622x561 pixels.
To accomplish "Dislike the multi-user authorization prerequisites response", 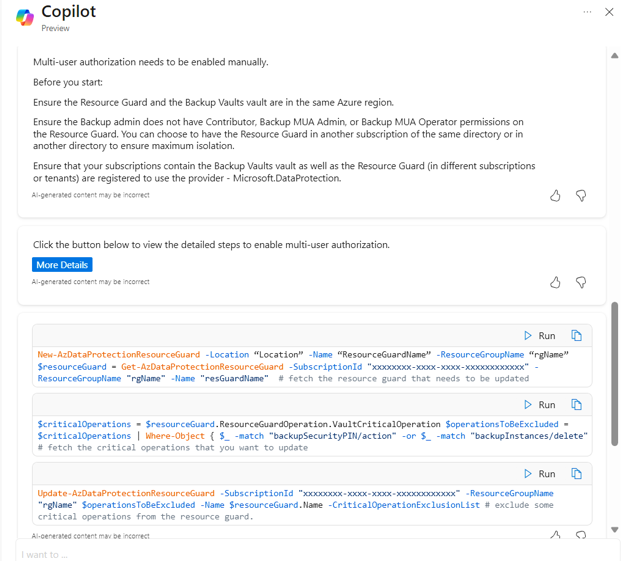I will pos(581,196).
